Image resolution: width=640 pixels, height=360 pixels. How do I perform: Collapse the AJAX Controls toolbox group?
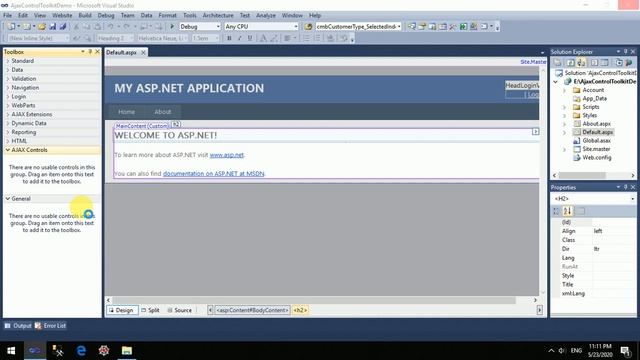pos(8,150)
